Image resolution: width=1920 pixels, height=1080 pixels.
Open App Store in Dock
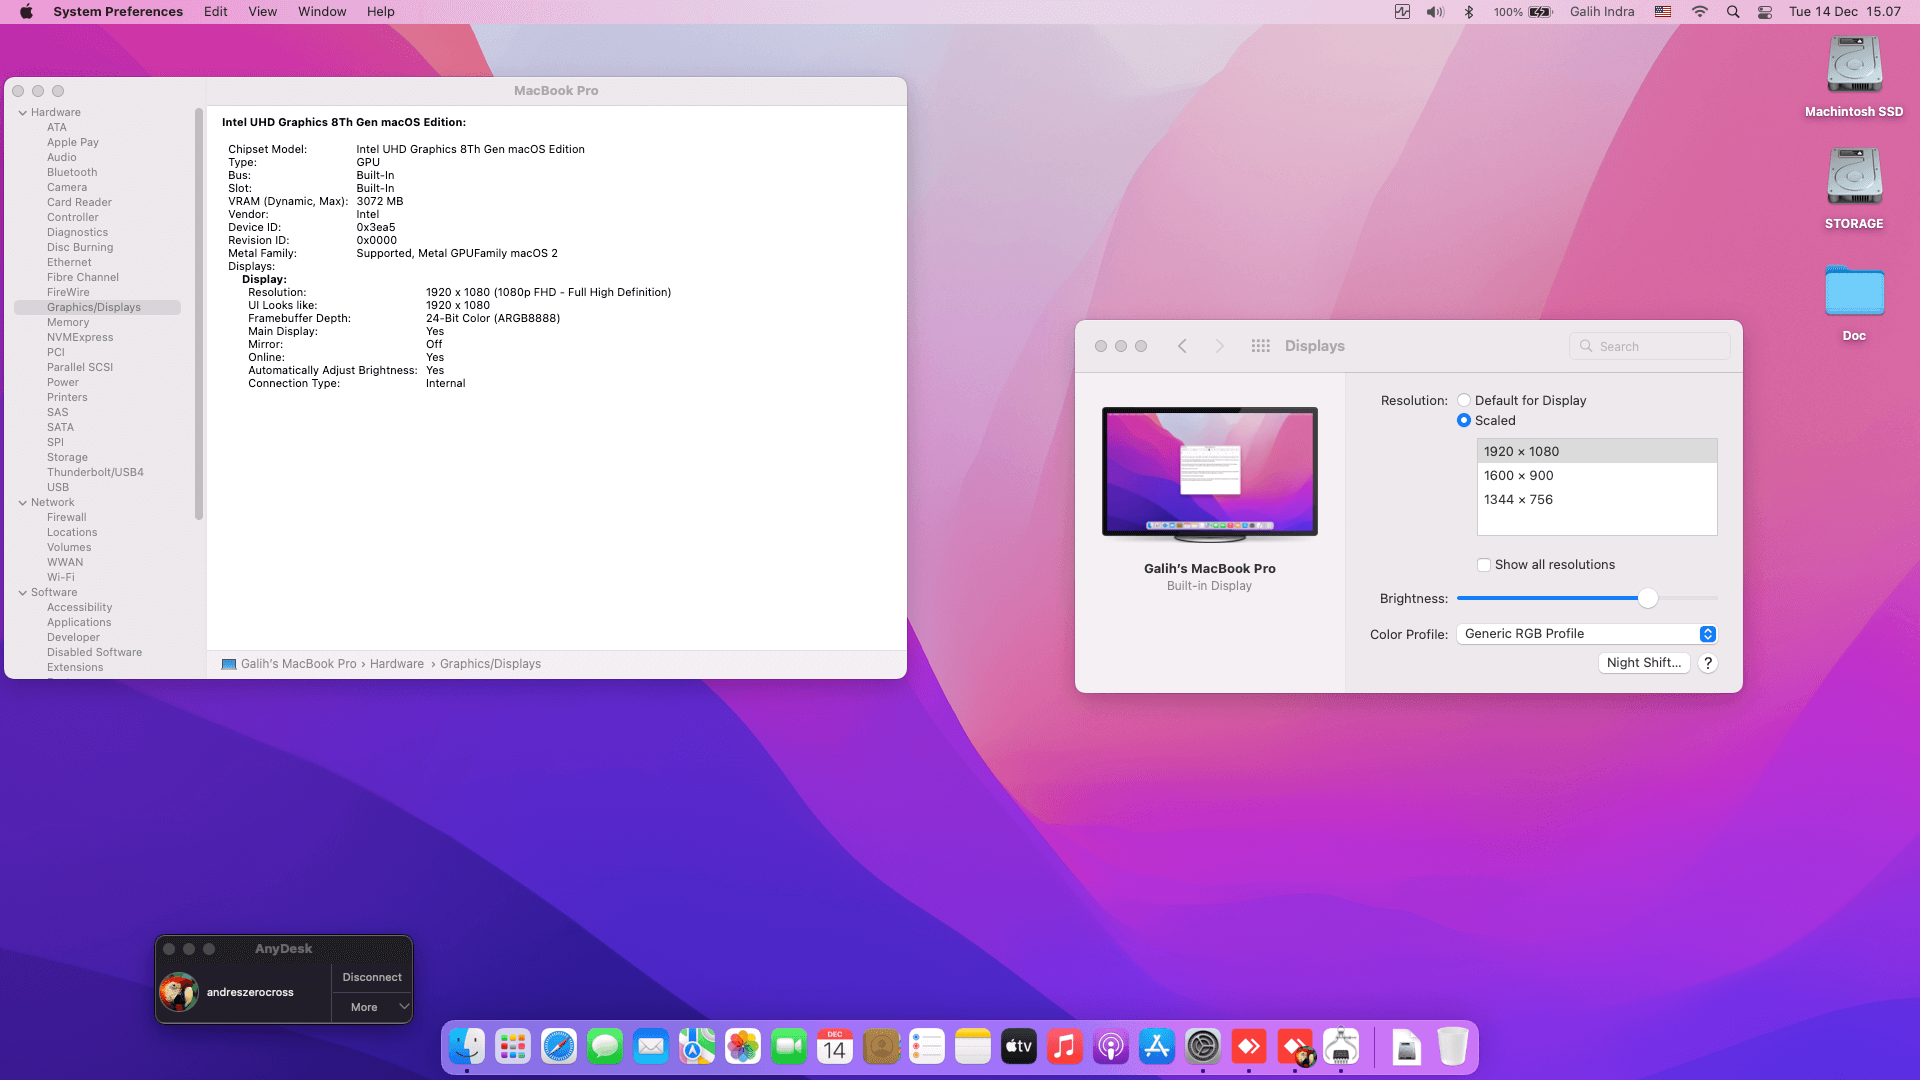click(x=1157, y=1047)
